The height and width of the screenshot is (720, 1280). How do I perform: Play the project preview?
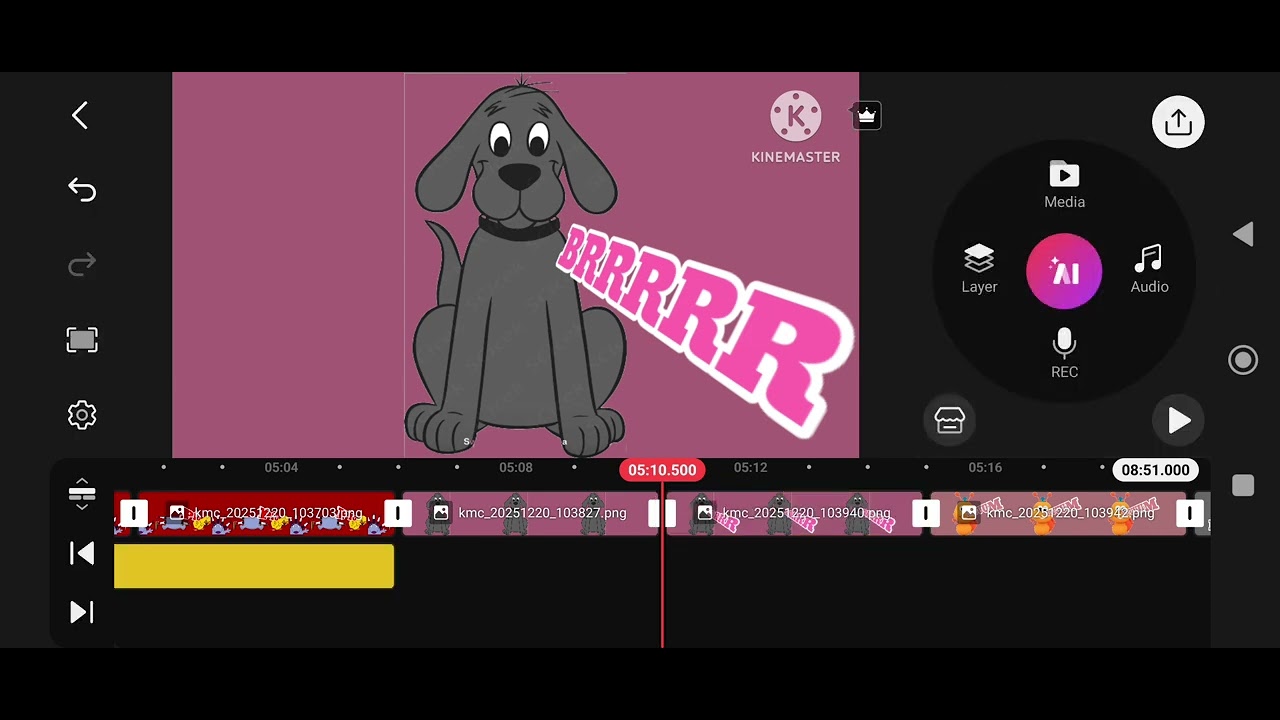pyautogui.click(x=1178, y=421)
